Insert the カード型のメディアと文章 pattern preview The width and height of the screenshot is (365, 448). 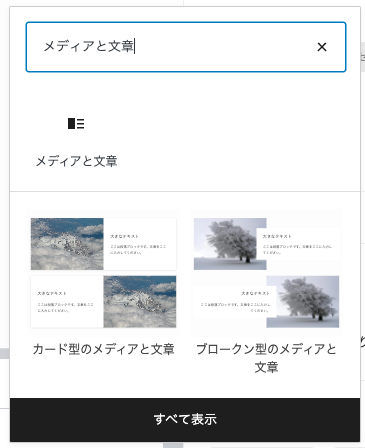click(103, 273)
